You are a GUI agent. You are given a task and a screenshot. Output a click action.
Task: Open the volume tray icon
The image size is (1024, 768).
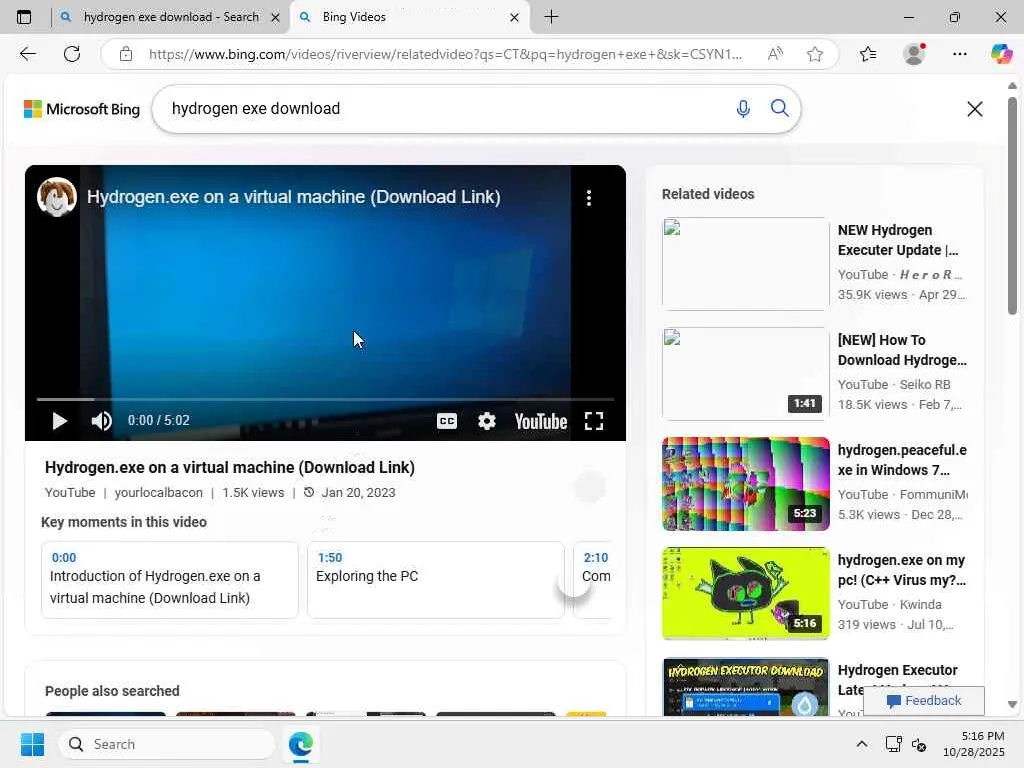pos(919,744)
